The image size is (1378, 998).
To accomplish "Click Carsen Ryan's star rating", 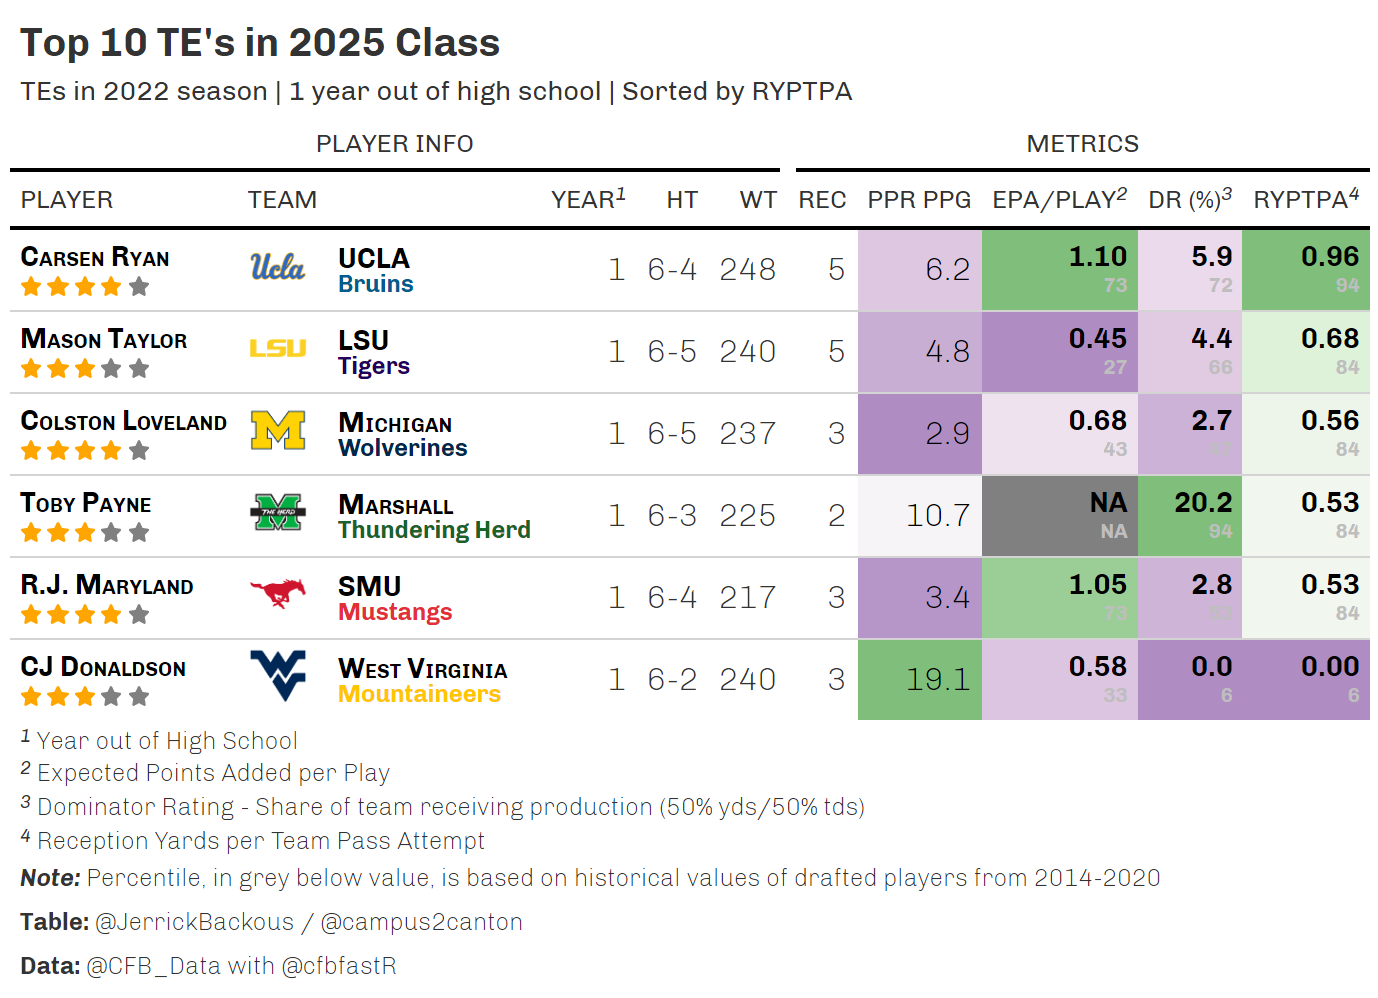I will [85, 287].
